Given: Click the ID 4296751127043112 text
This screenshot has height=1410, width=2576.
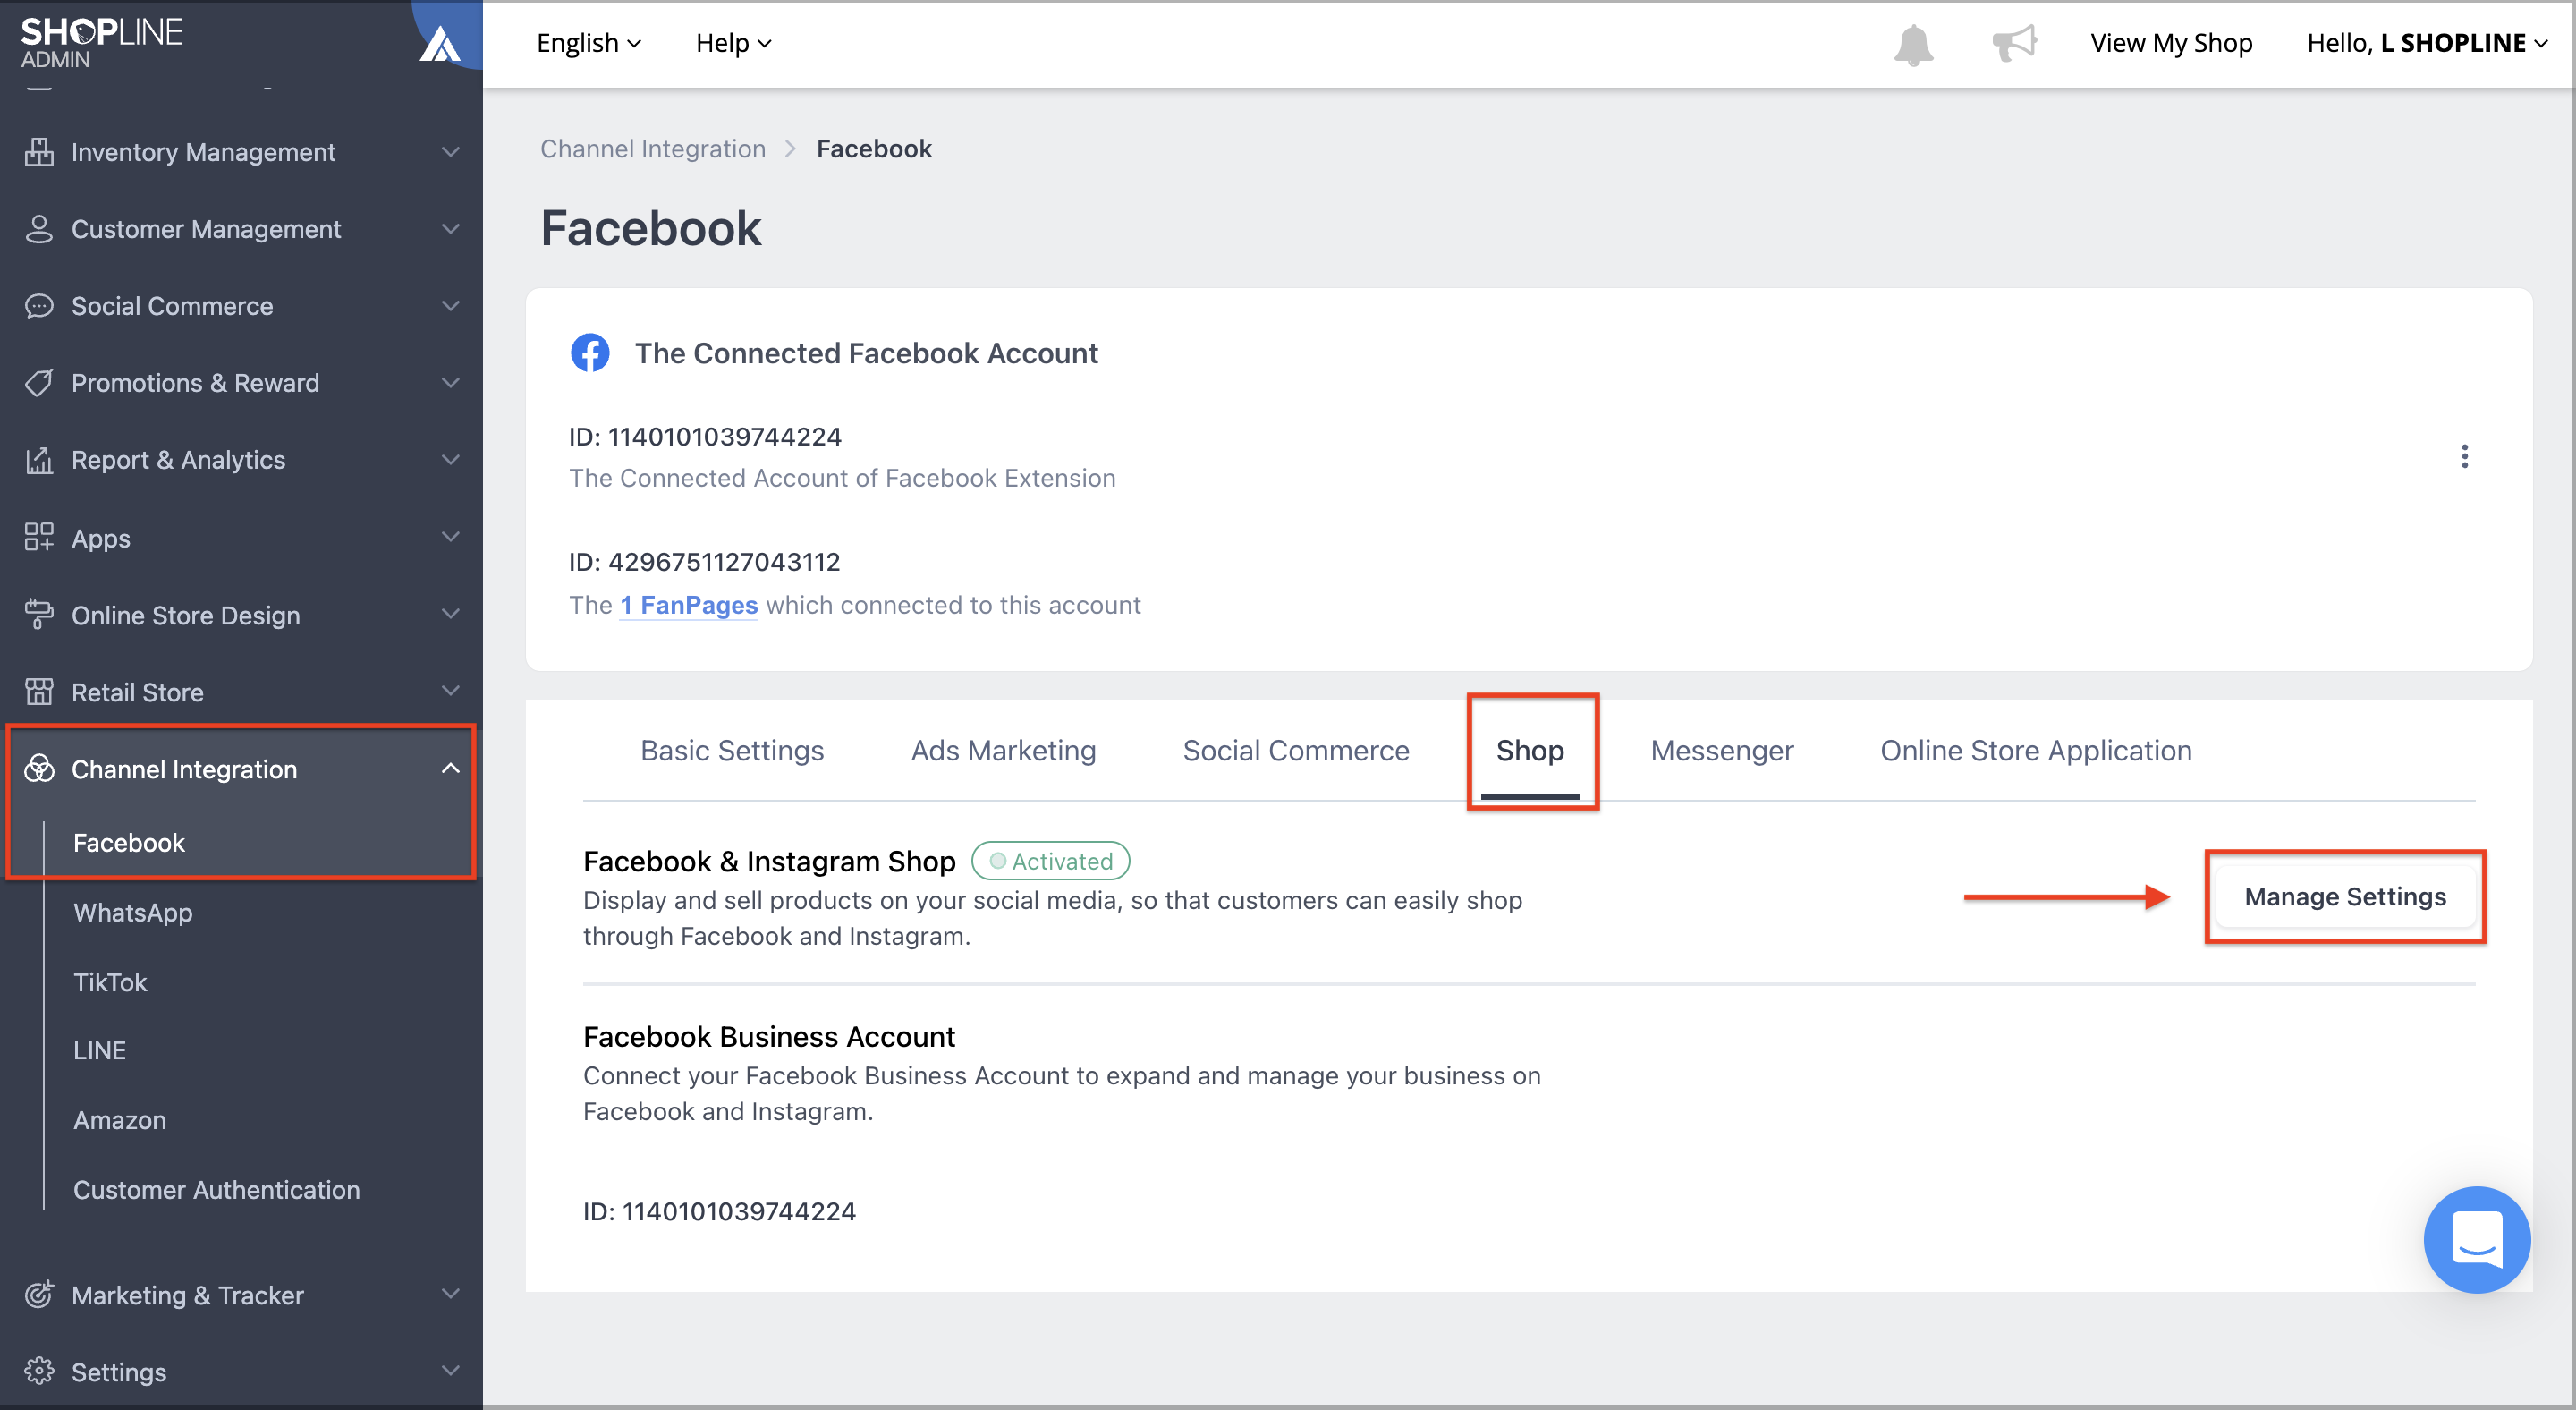Looking at the screenshot, I should tap(704, 562).
